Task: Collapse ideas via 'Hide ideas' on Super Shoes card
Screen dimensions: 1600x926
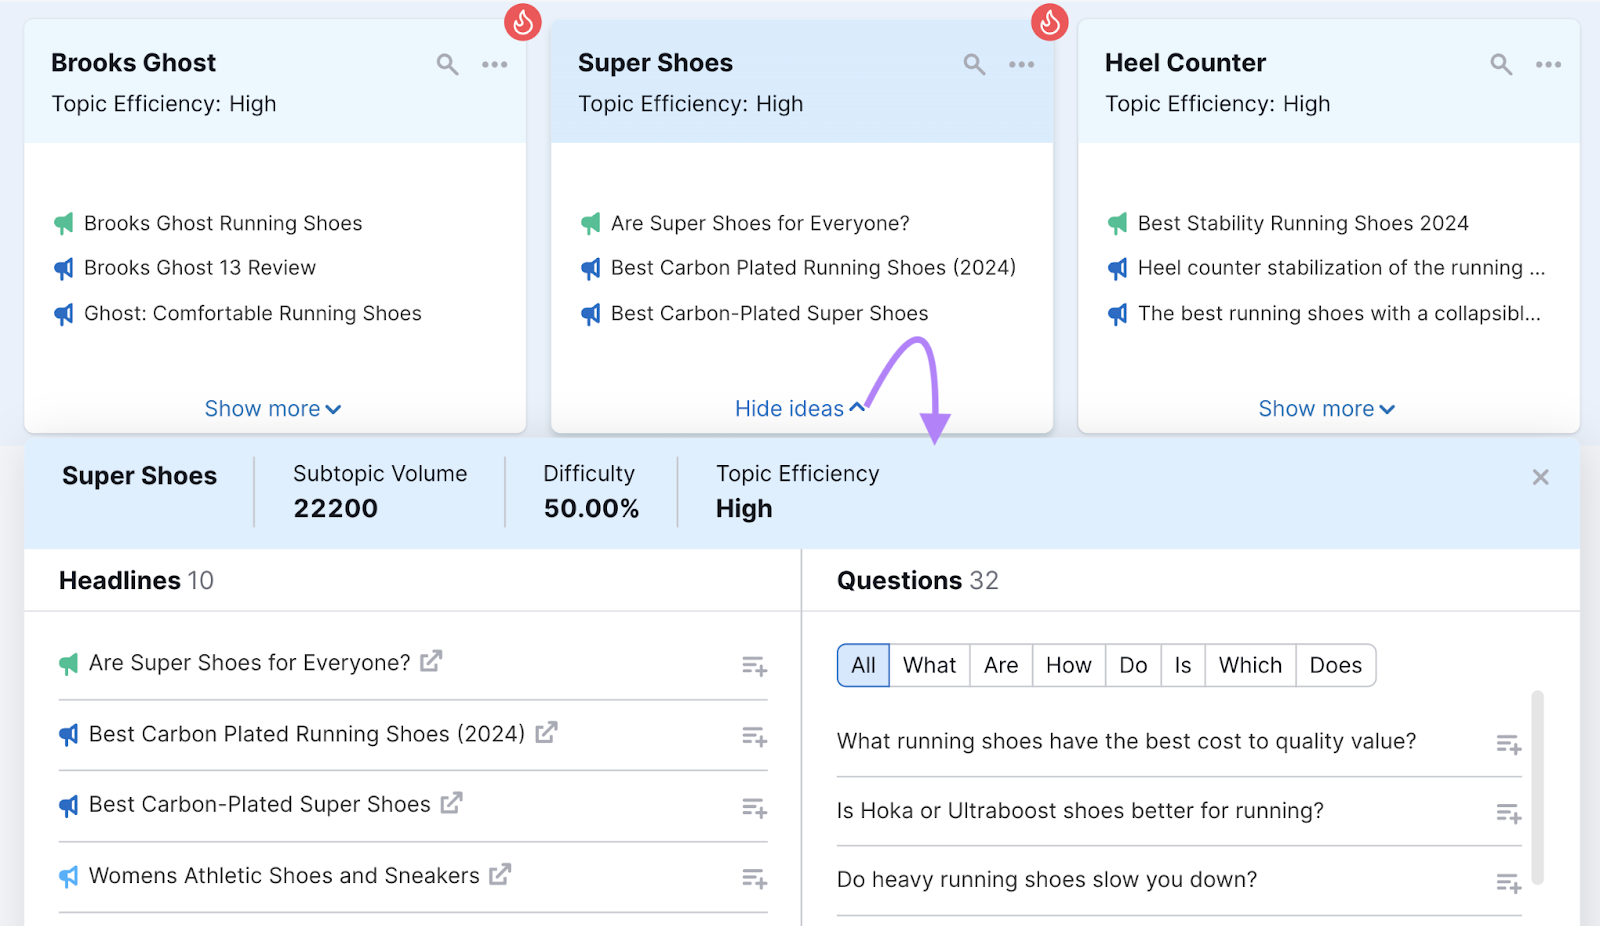Action: (799, 408)
